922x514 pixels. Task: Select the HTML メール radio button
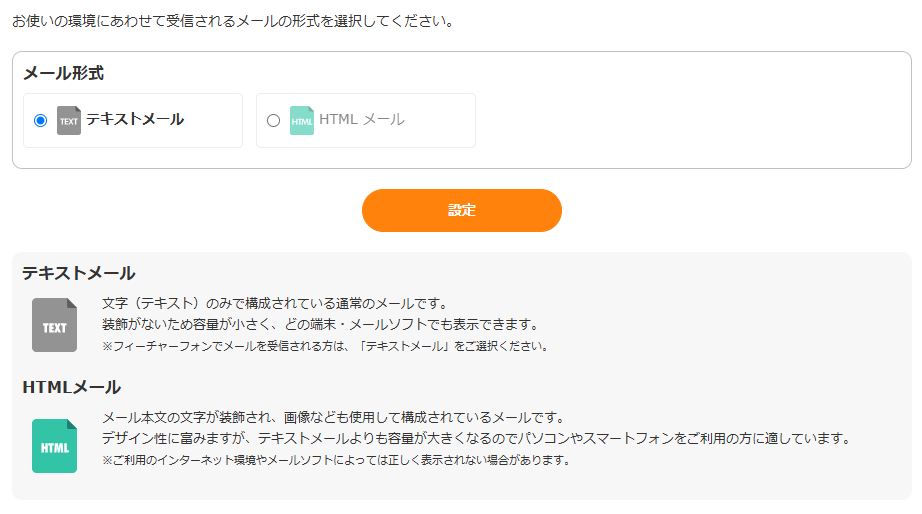[273, 120]
